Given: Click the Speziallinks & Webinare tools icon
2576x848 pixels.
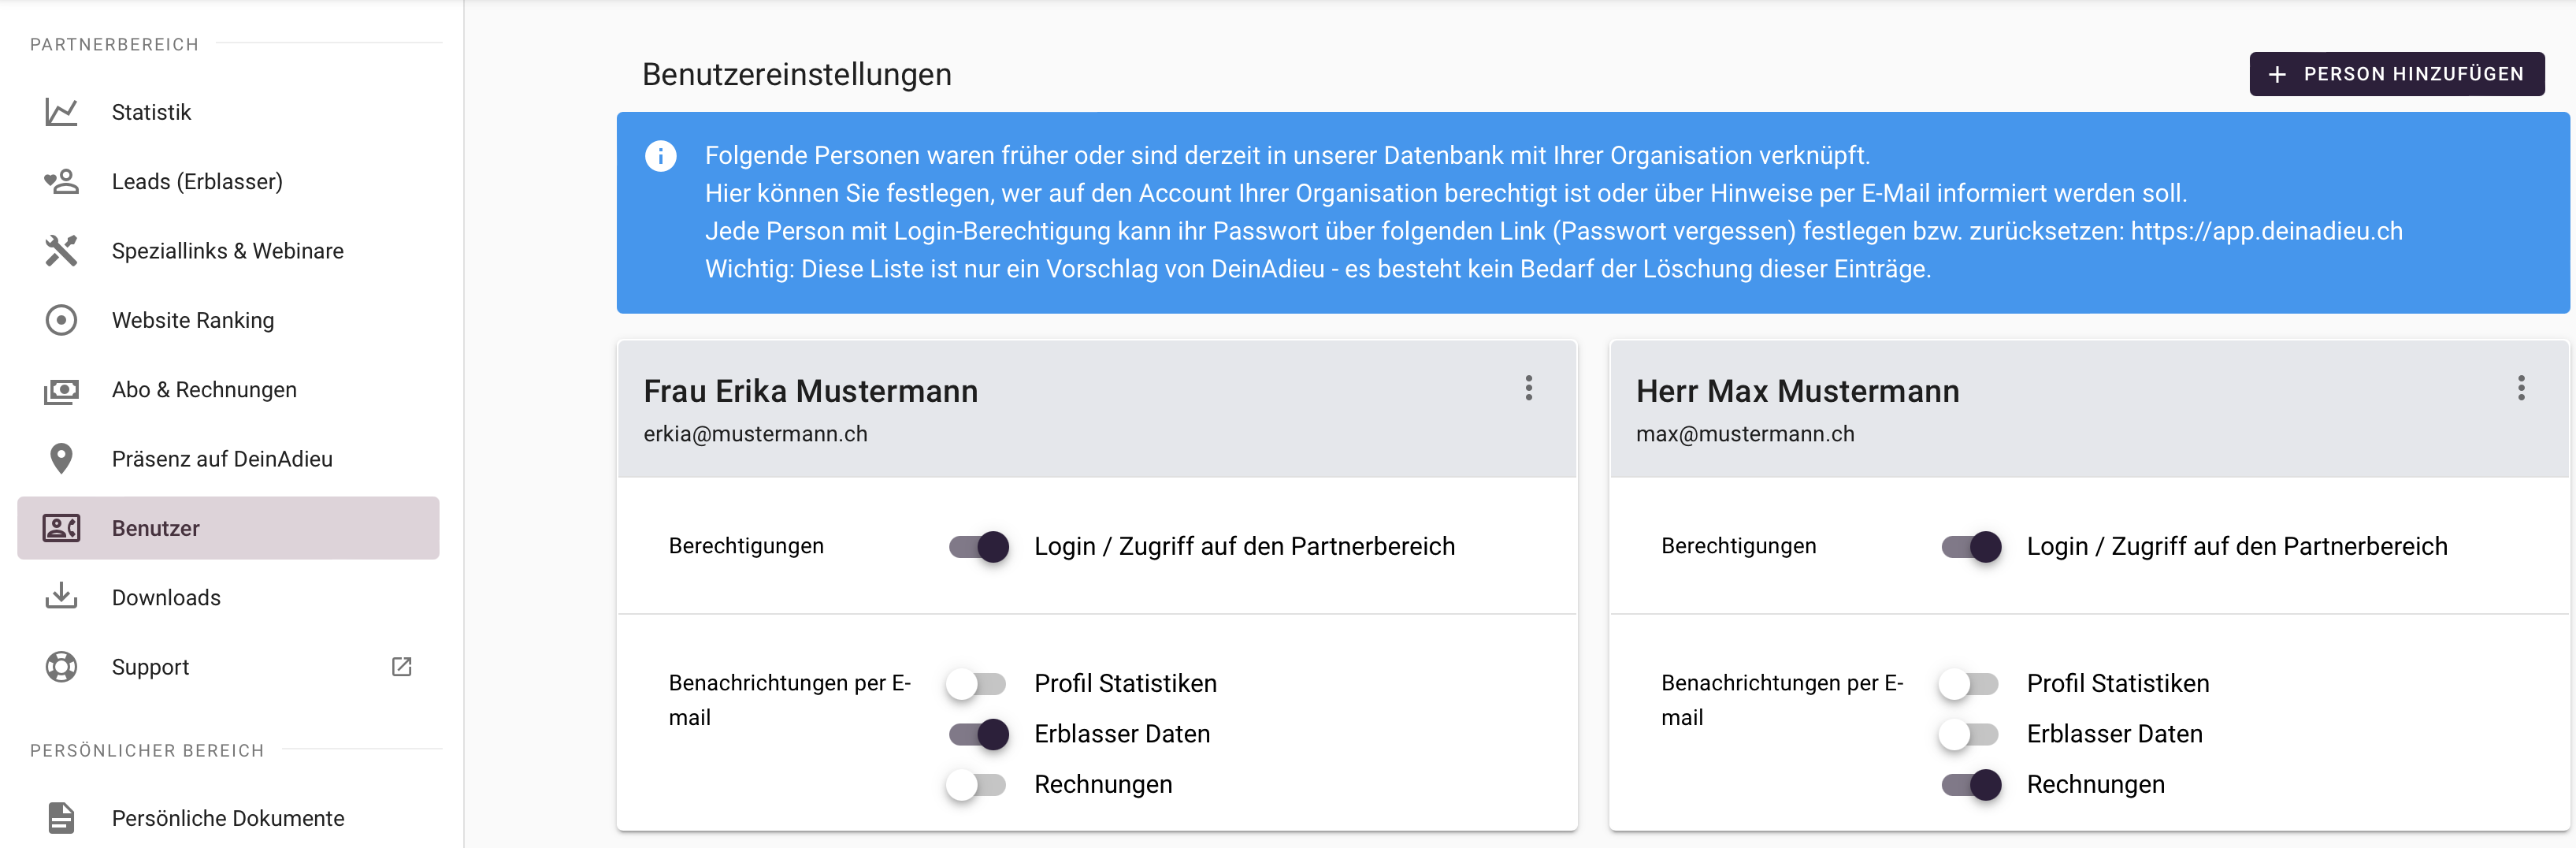Looking at the screenshot, I should coord(61,251).
